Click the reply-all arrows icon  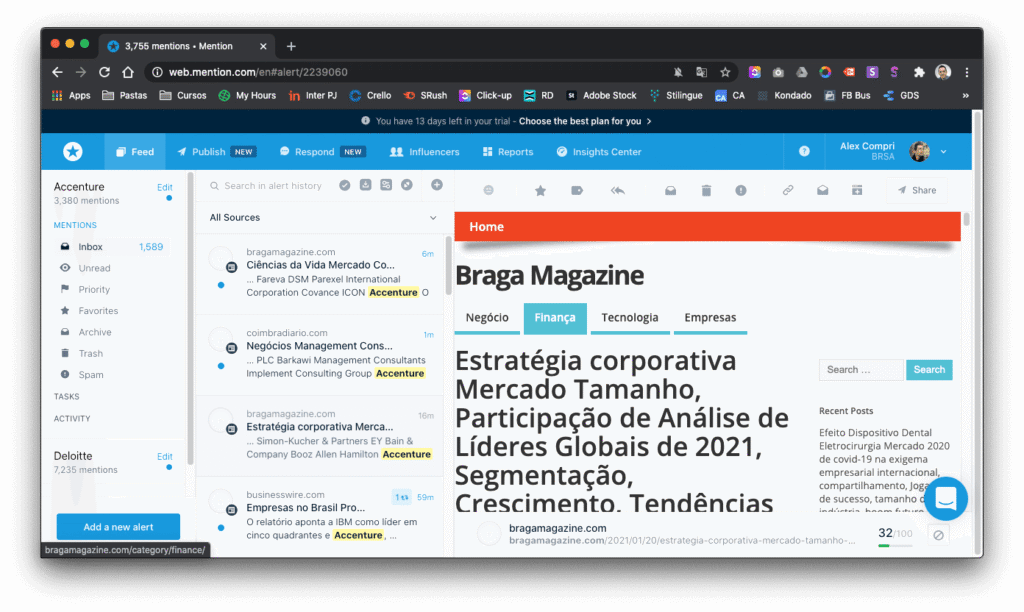[x=618, y=190]
